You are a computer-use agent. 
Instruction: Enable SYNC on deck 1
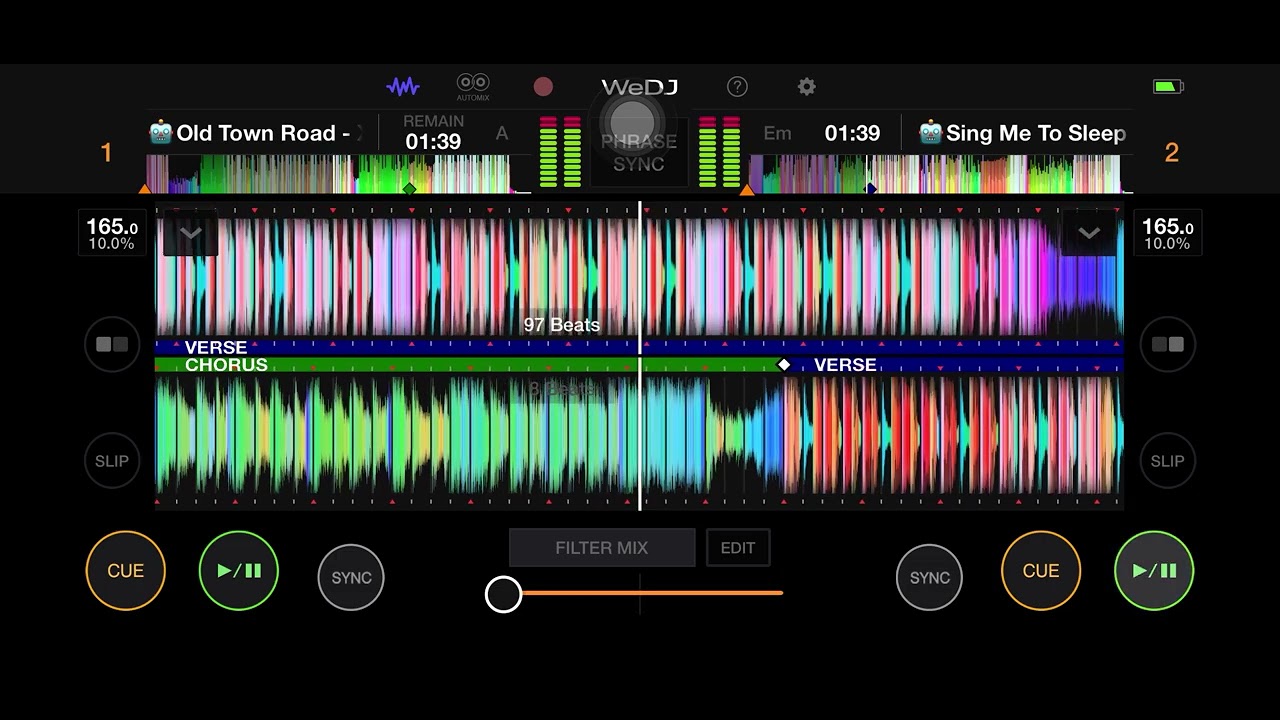[x=351, y=577]
